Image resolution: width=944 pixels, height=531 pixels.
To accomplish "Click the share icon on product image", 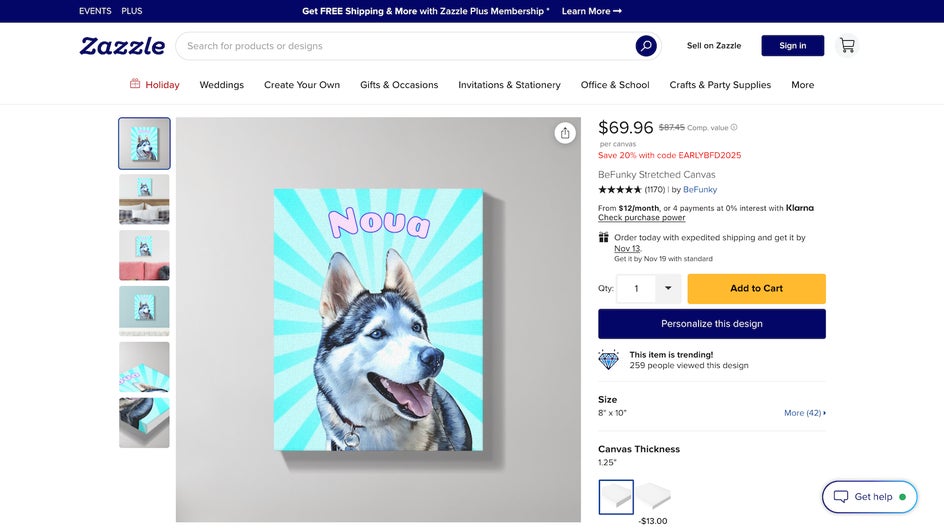I will (565, 133).
